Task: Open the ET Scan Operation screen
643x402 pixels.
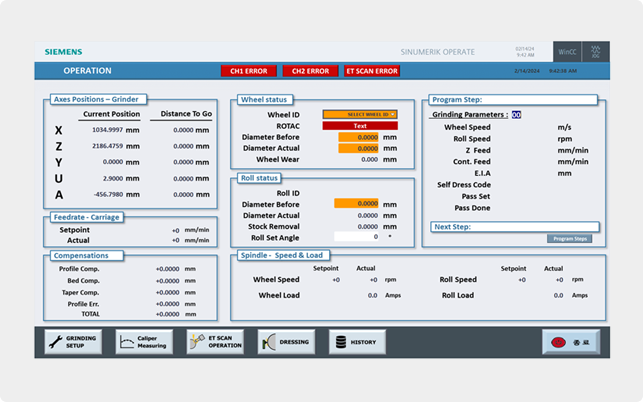Action: click(x=215, y=342)
